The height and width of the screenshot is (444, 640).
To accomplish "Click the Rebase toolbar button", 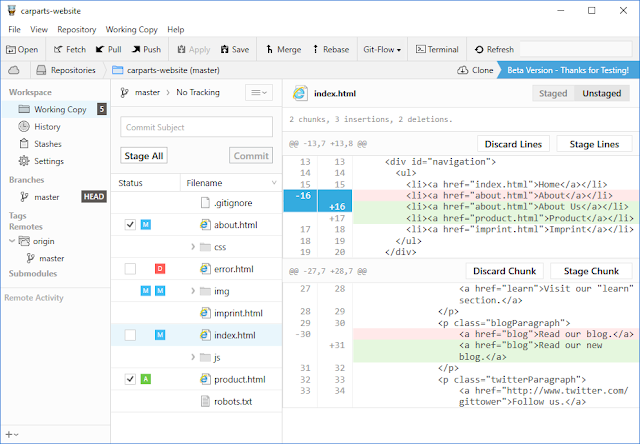I will click(x=331, y=49).
